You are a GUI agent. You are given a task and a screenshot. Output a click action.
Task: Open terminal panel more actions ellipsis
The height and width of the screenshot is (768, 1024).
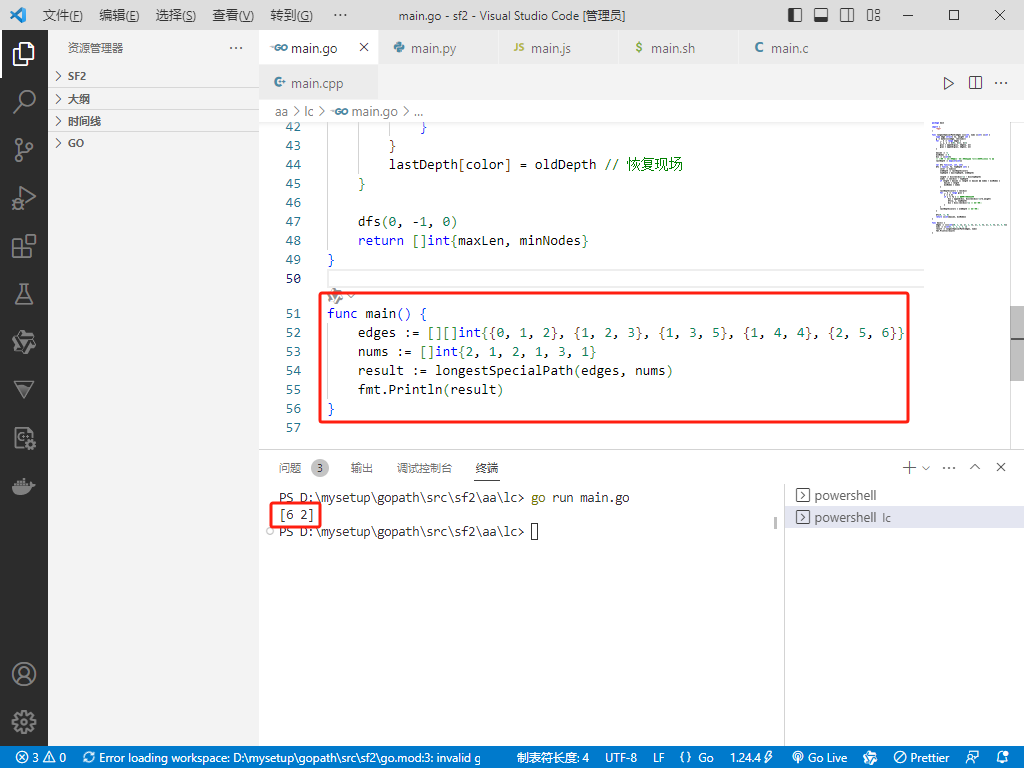[950, 468]
